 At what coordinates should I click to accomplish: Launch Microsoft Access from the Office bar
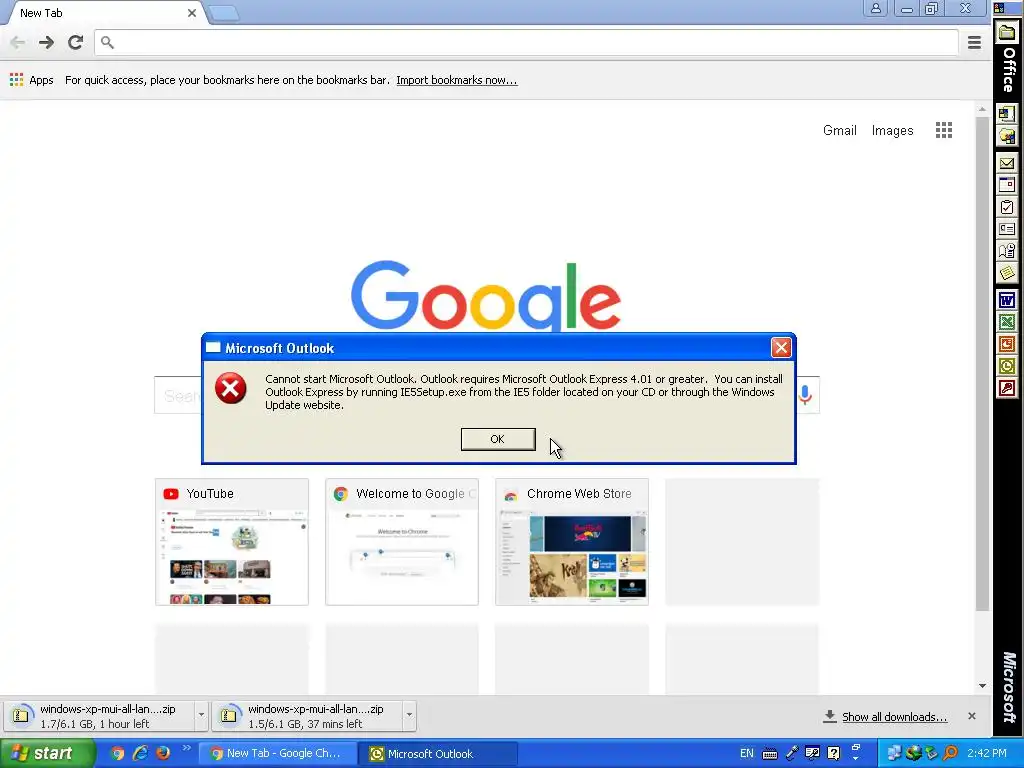(x=1006, y=389)
